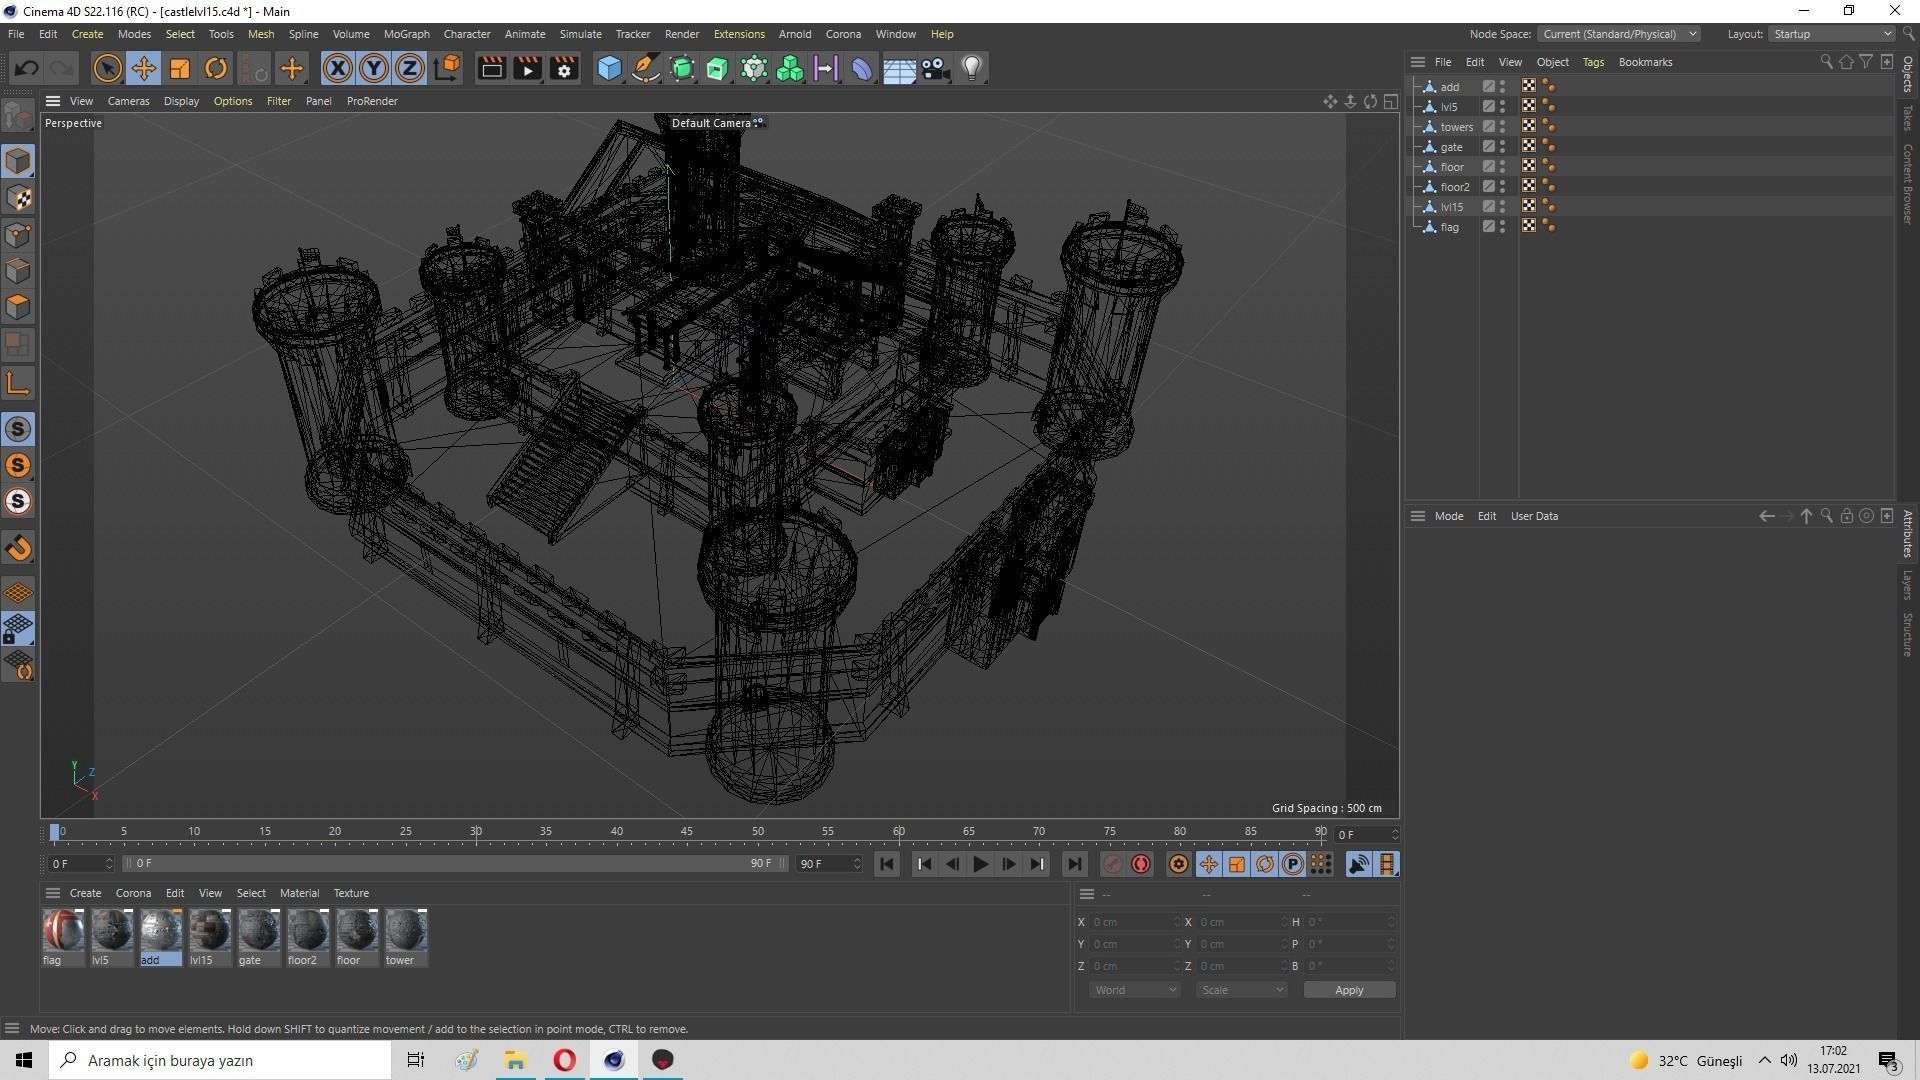Toggle coordinate system icon

tap(448, 68)
